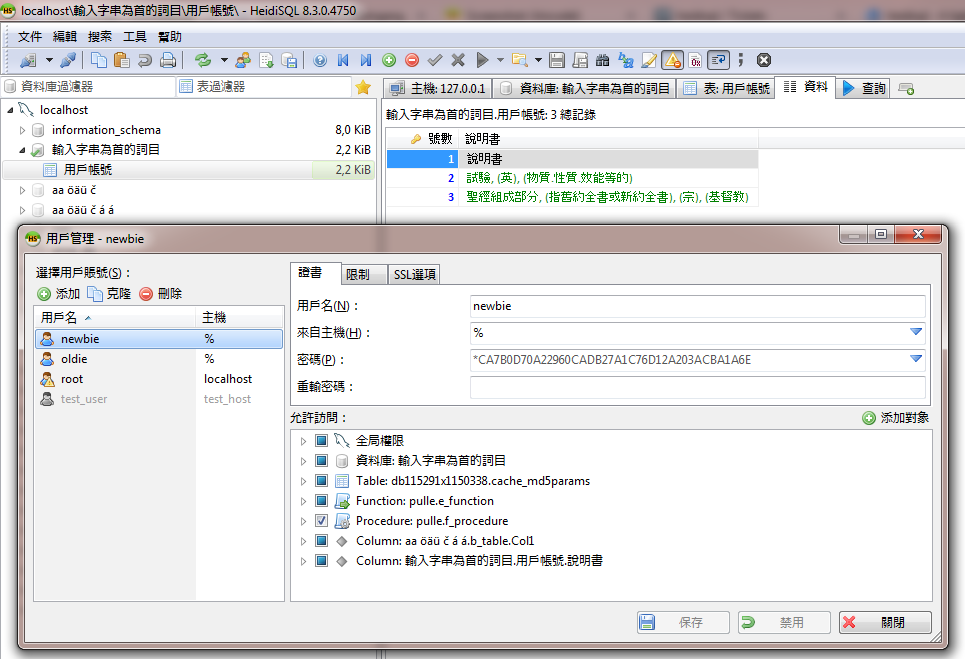Screen dimensions: 965x659
Task: Toggle checkbox for Function: pulle.e_function
Action: [x=321, y=501]
